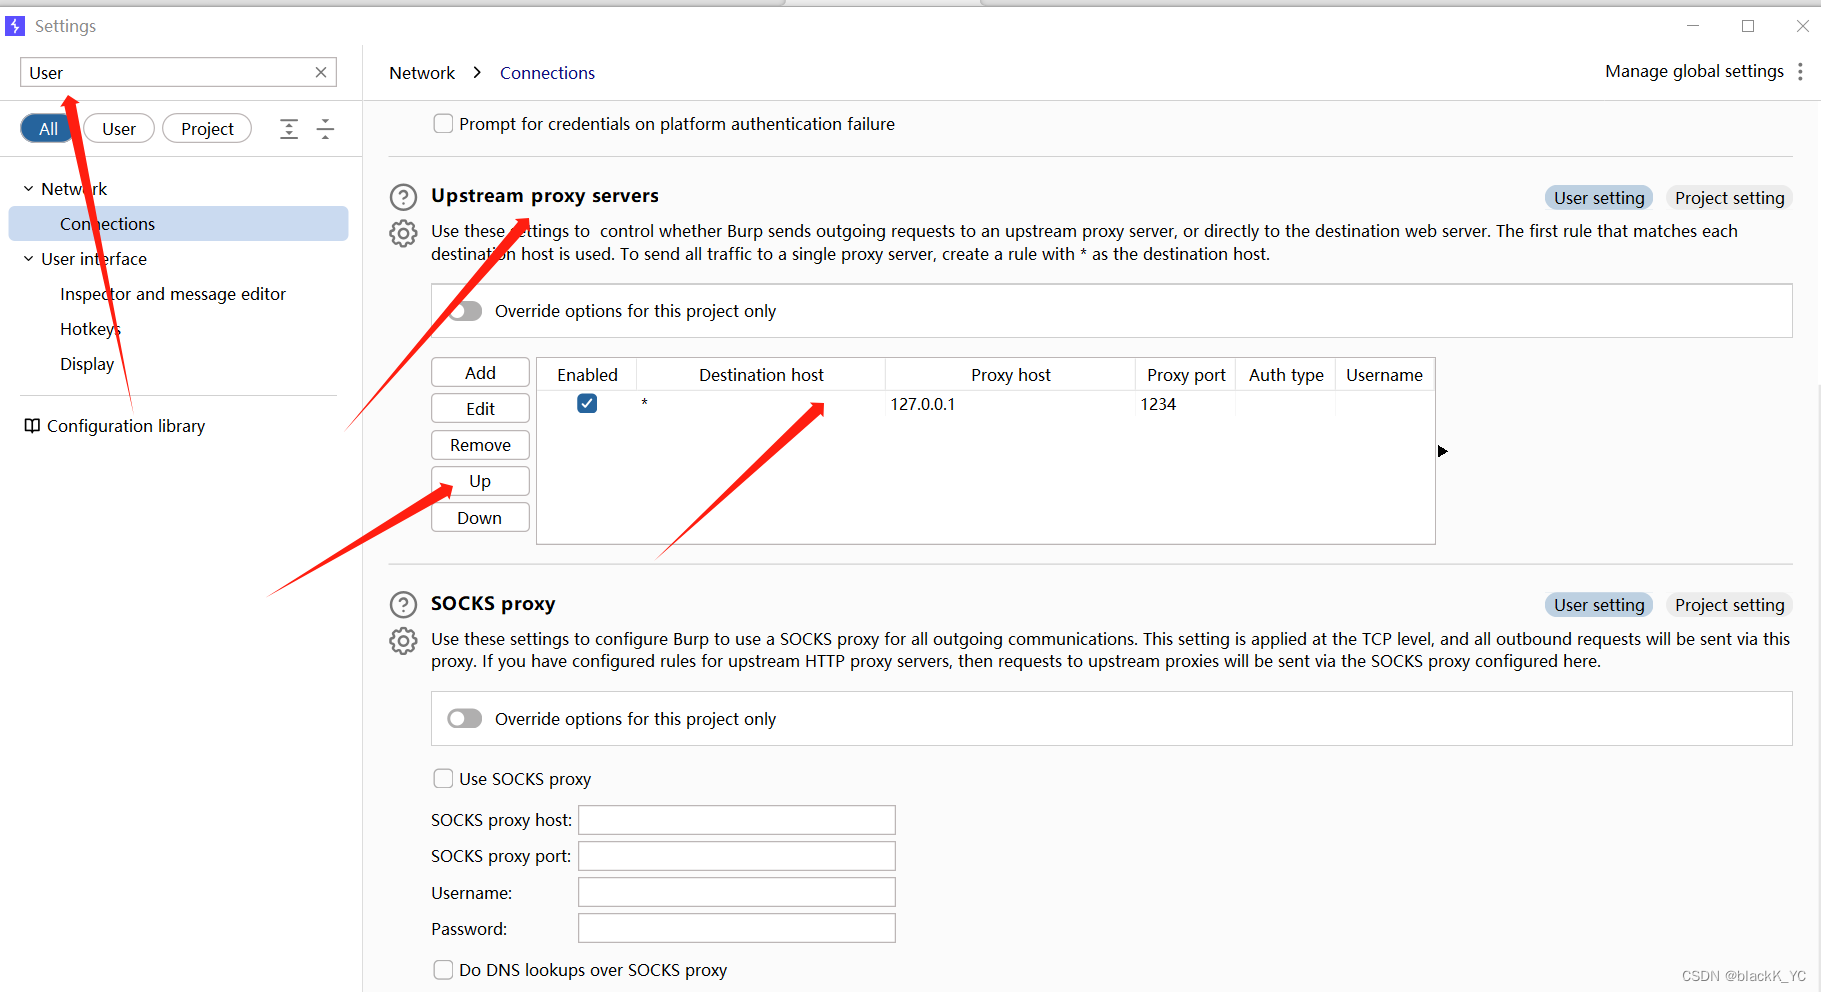Select the User filter pill

119,128
